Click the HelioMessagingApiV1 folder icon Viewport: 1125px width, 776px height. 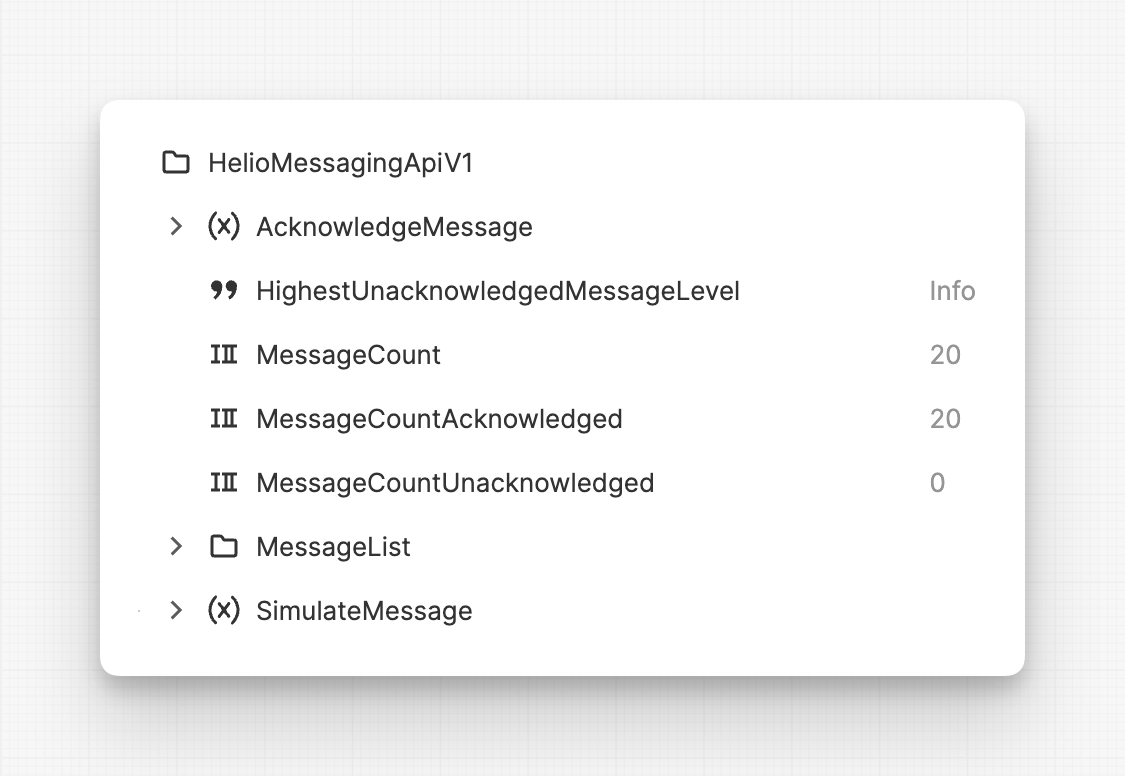176,163
